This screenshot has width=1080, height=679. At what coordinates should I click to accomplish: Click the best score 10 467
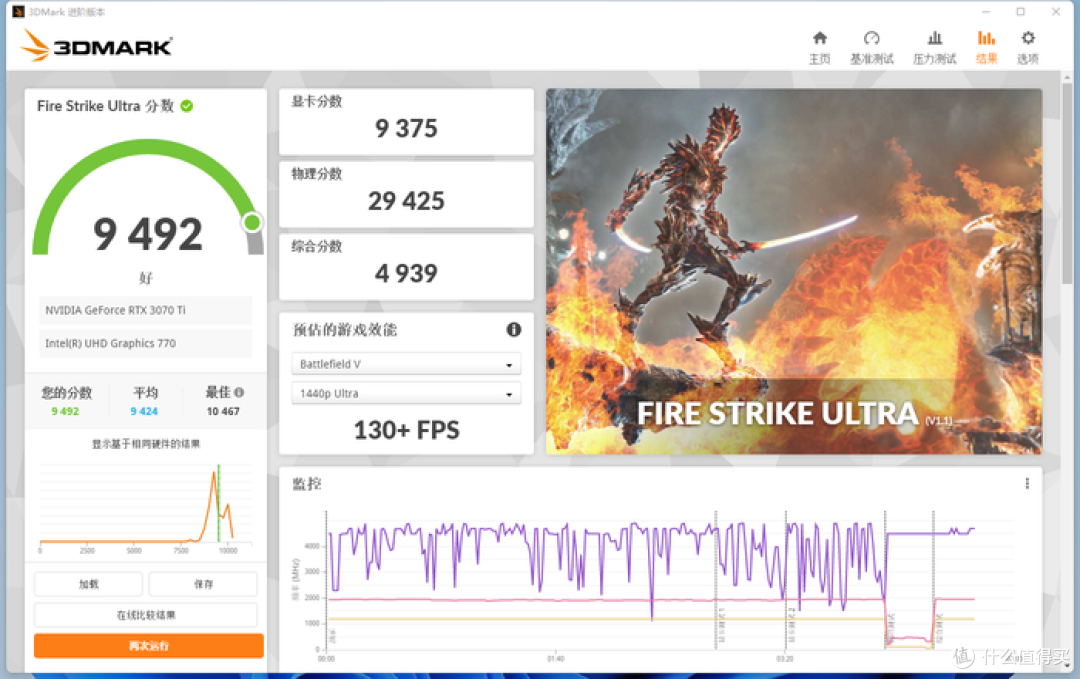coord(223,411)
